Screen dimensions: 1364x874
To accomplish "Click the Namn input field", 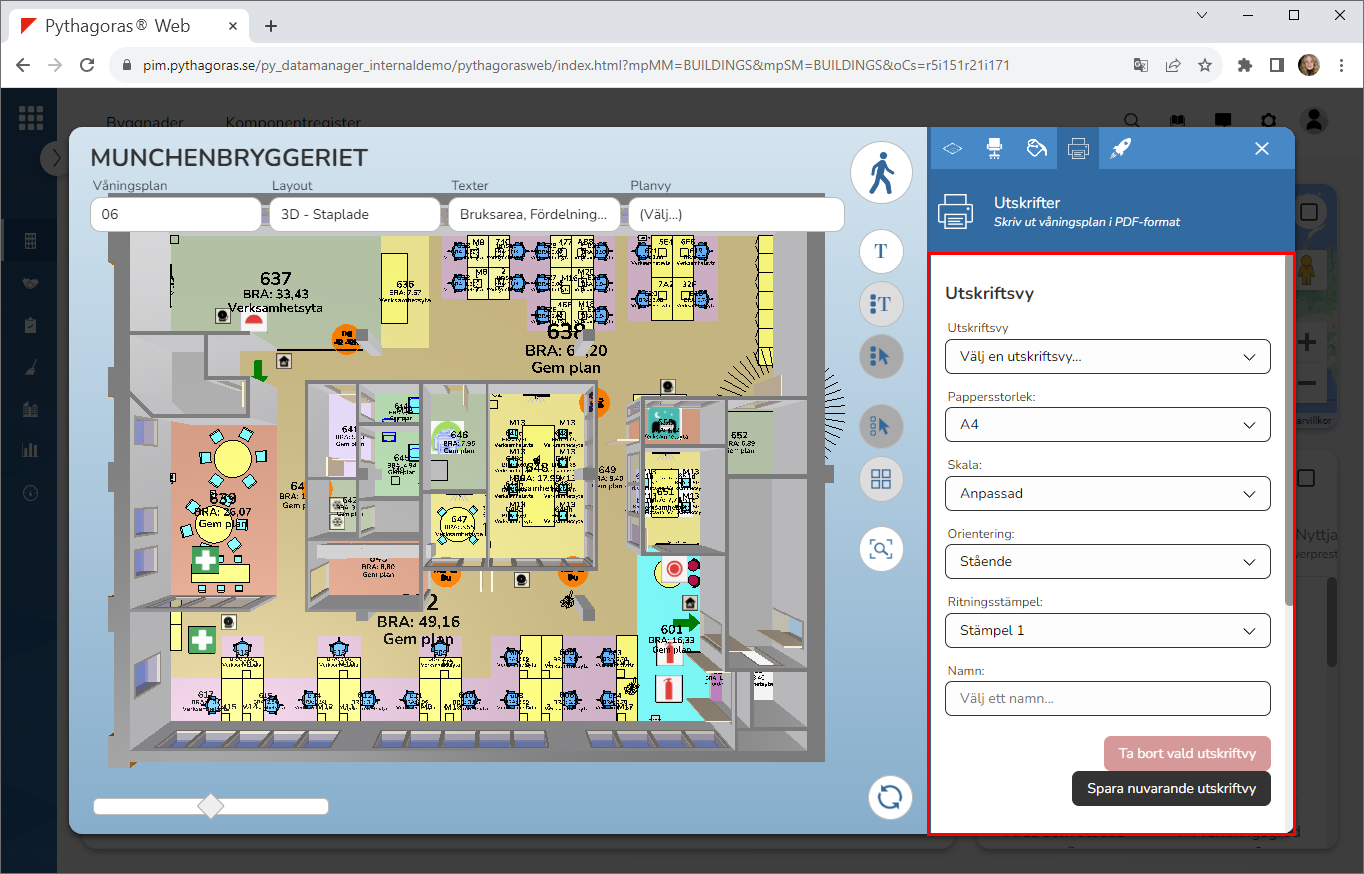I will click(1107, 699).
